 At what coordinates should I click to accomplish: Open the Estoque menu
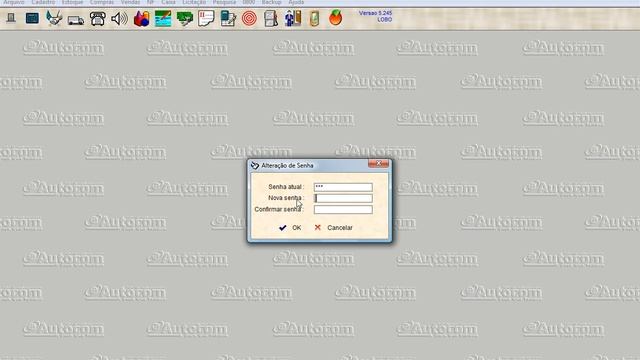point(73,2)
